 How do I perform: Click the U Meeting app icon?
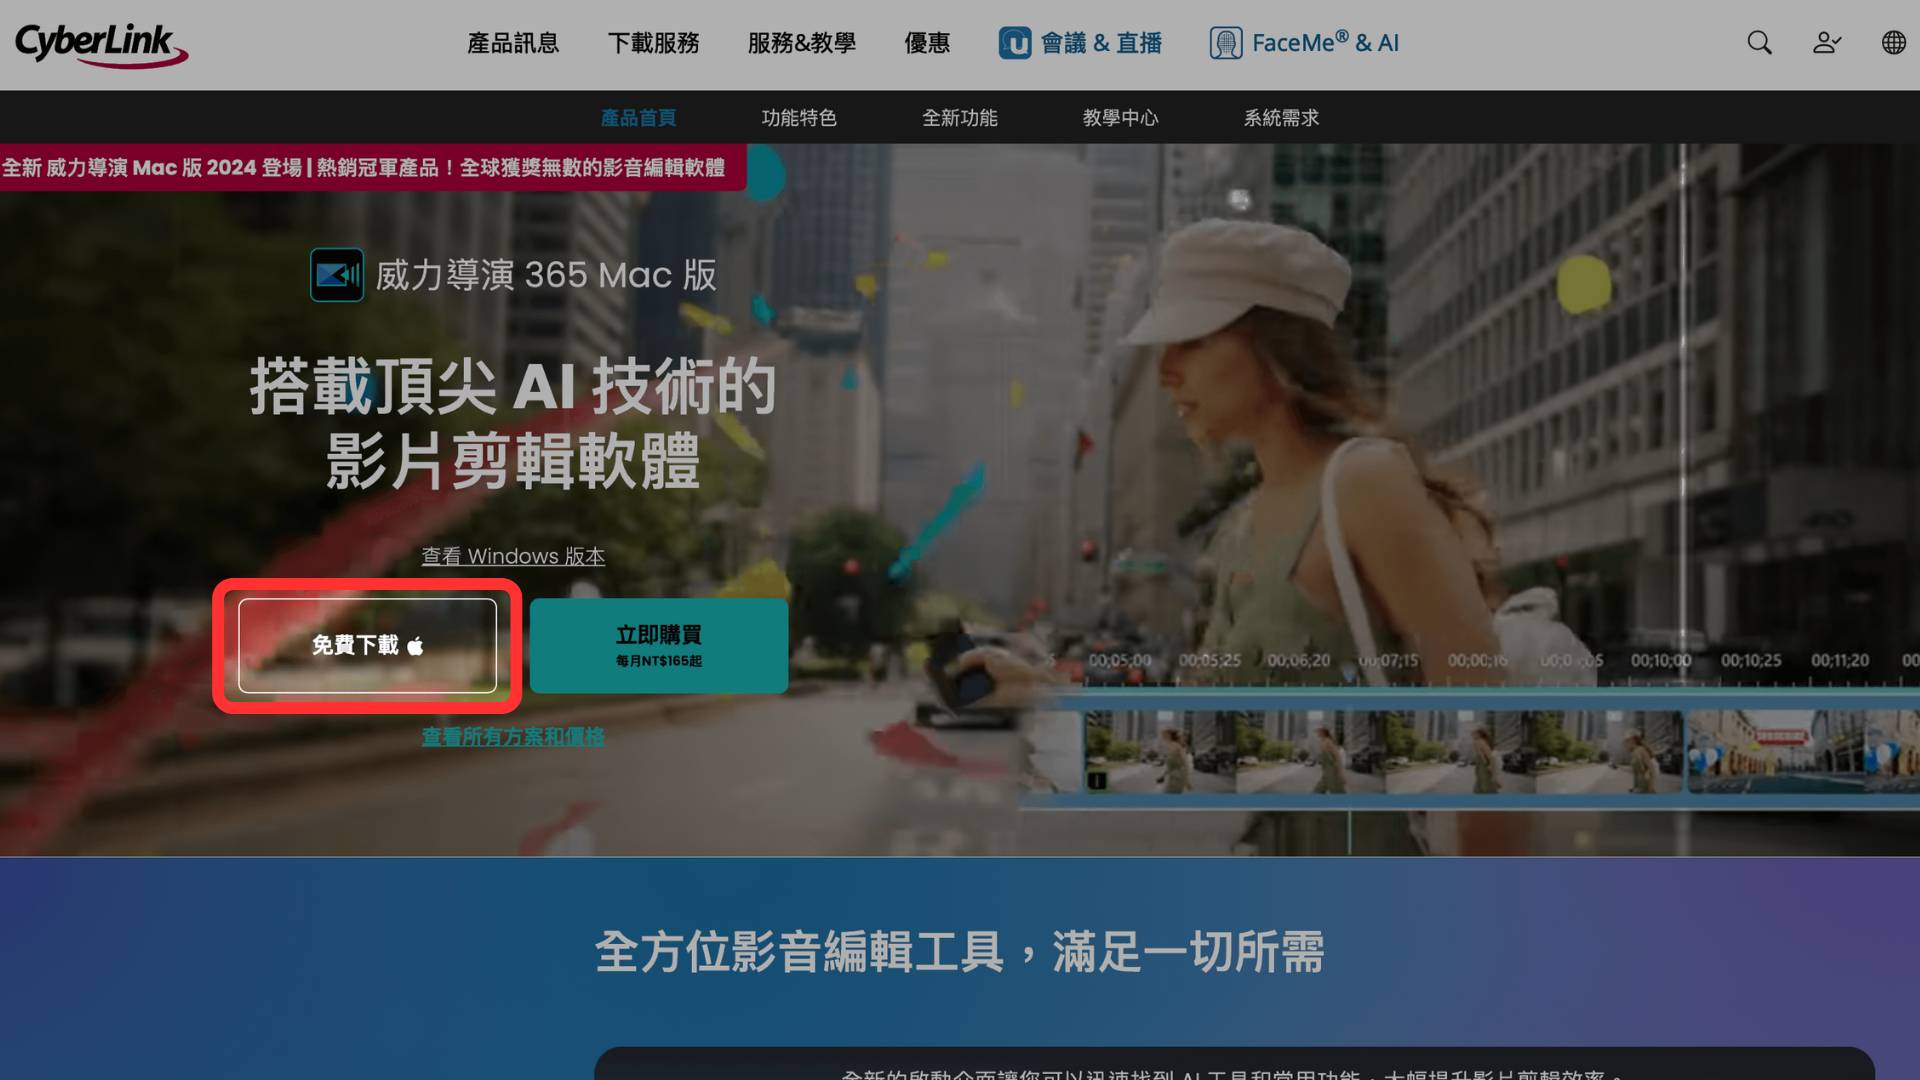click(1015, 43)
